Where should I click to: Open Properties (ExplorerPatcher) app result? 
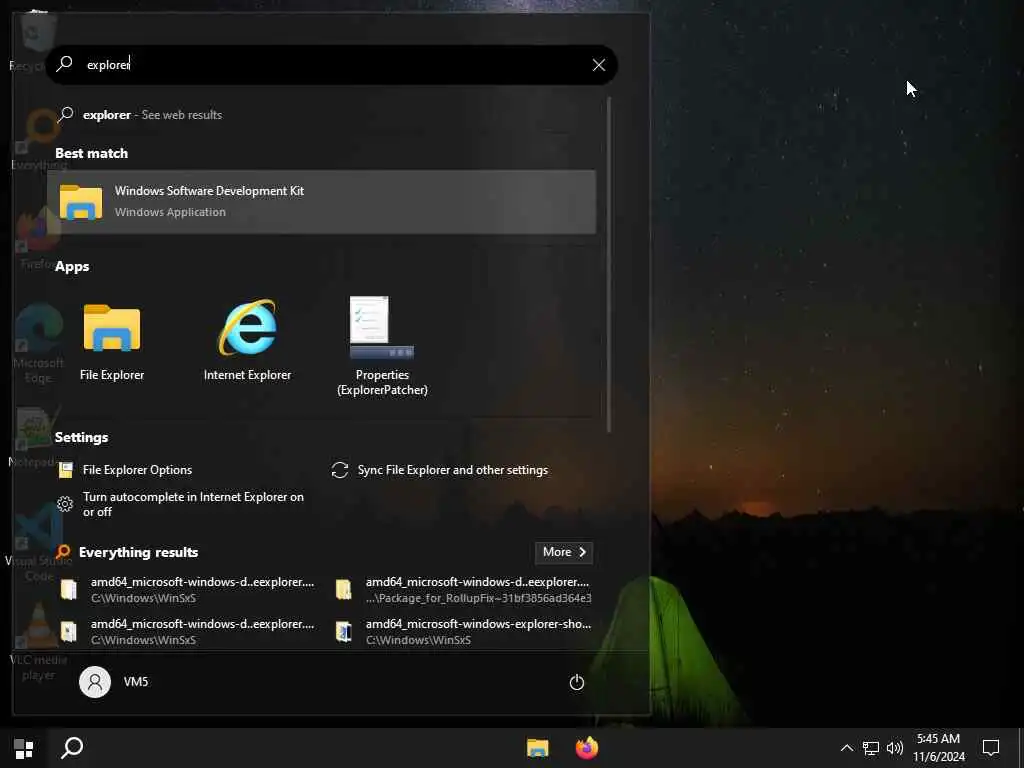coord(382,347)
